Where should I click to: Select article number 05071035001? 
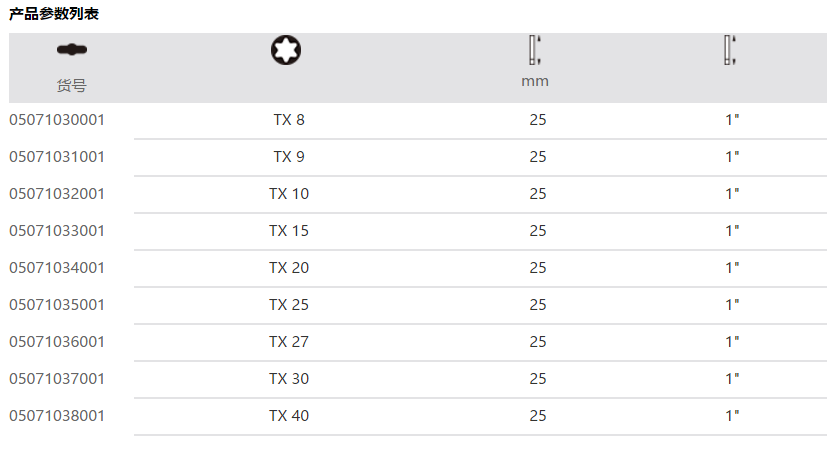pos(57,305)
